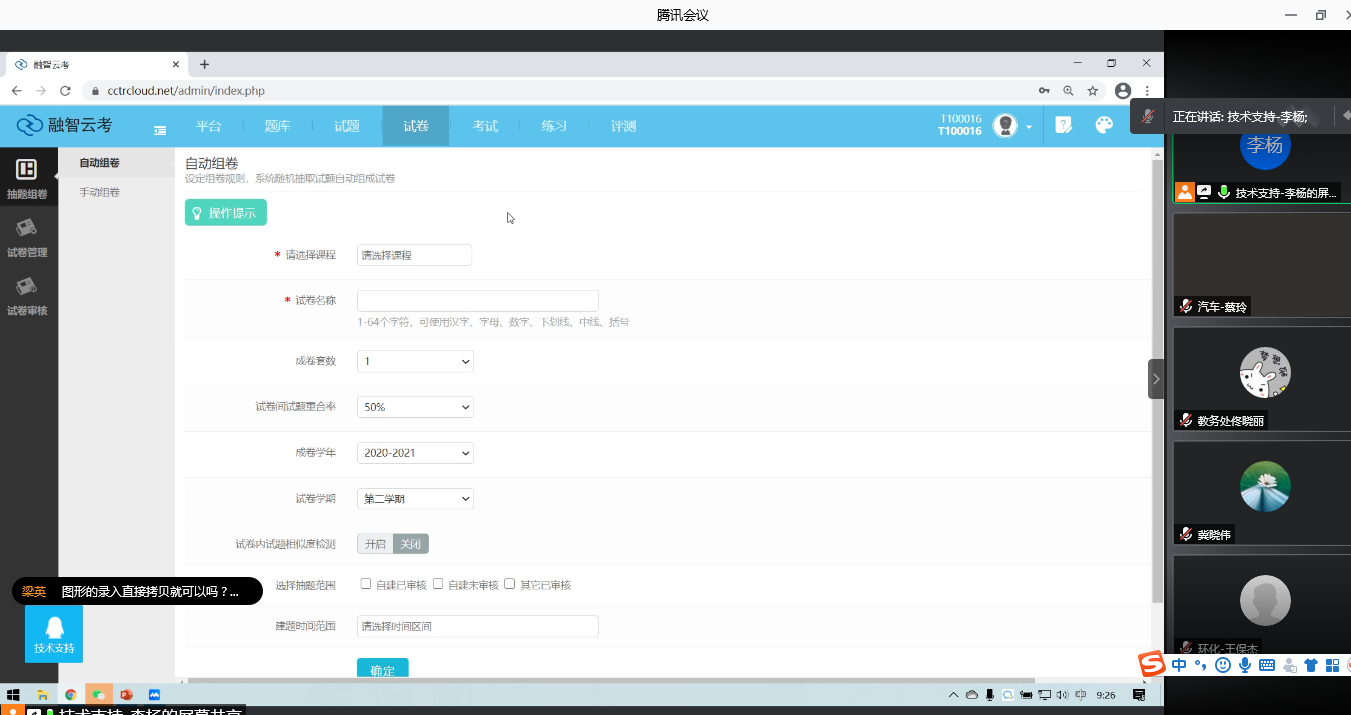Click the Sogou voice input microphone icon
Viewport: 1351px width, 715px height.
tap(1245, 665)
